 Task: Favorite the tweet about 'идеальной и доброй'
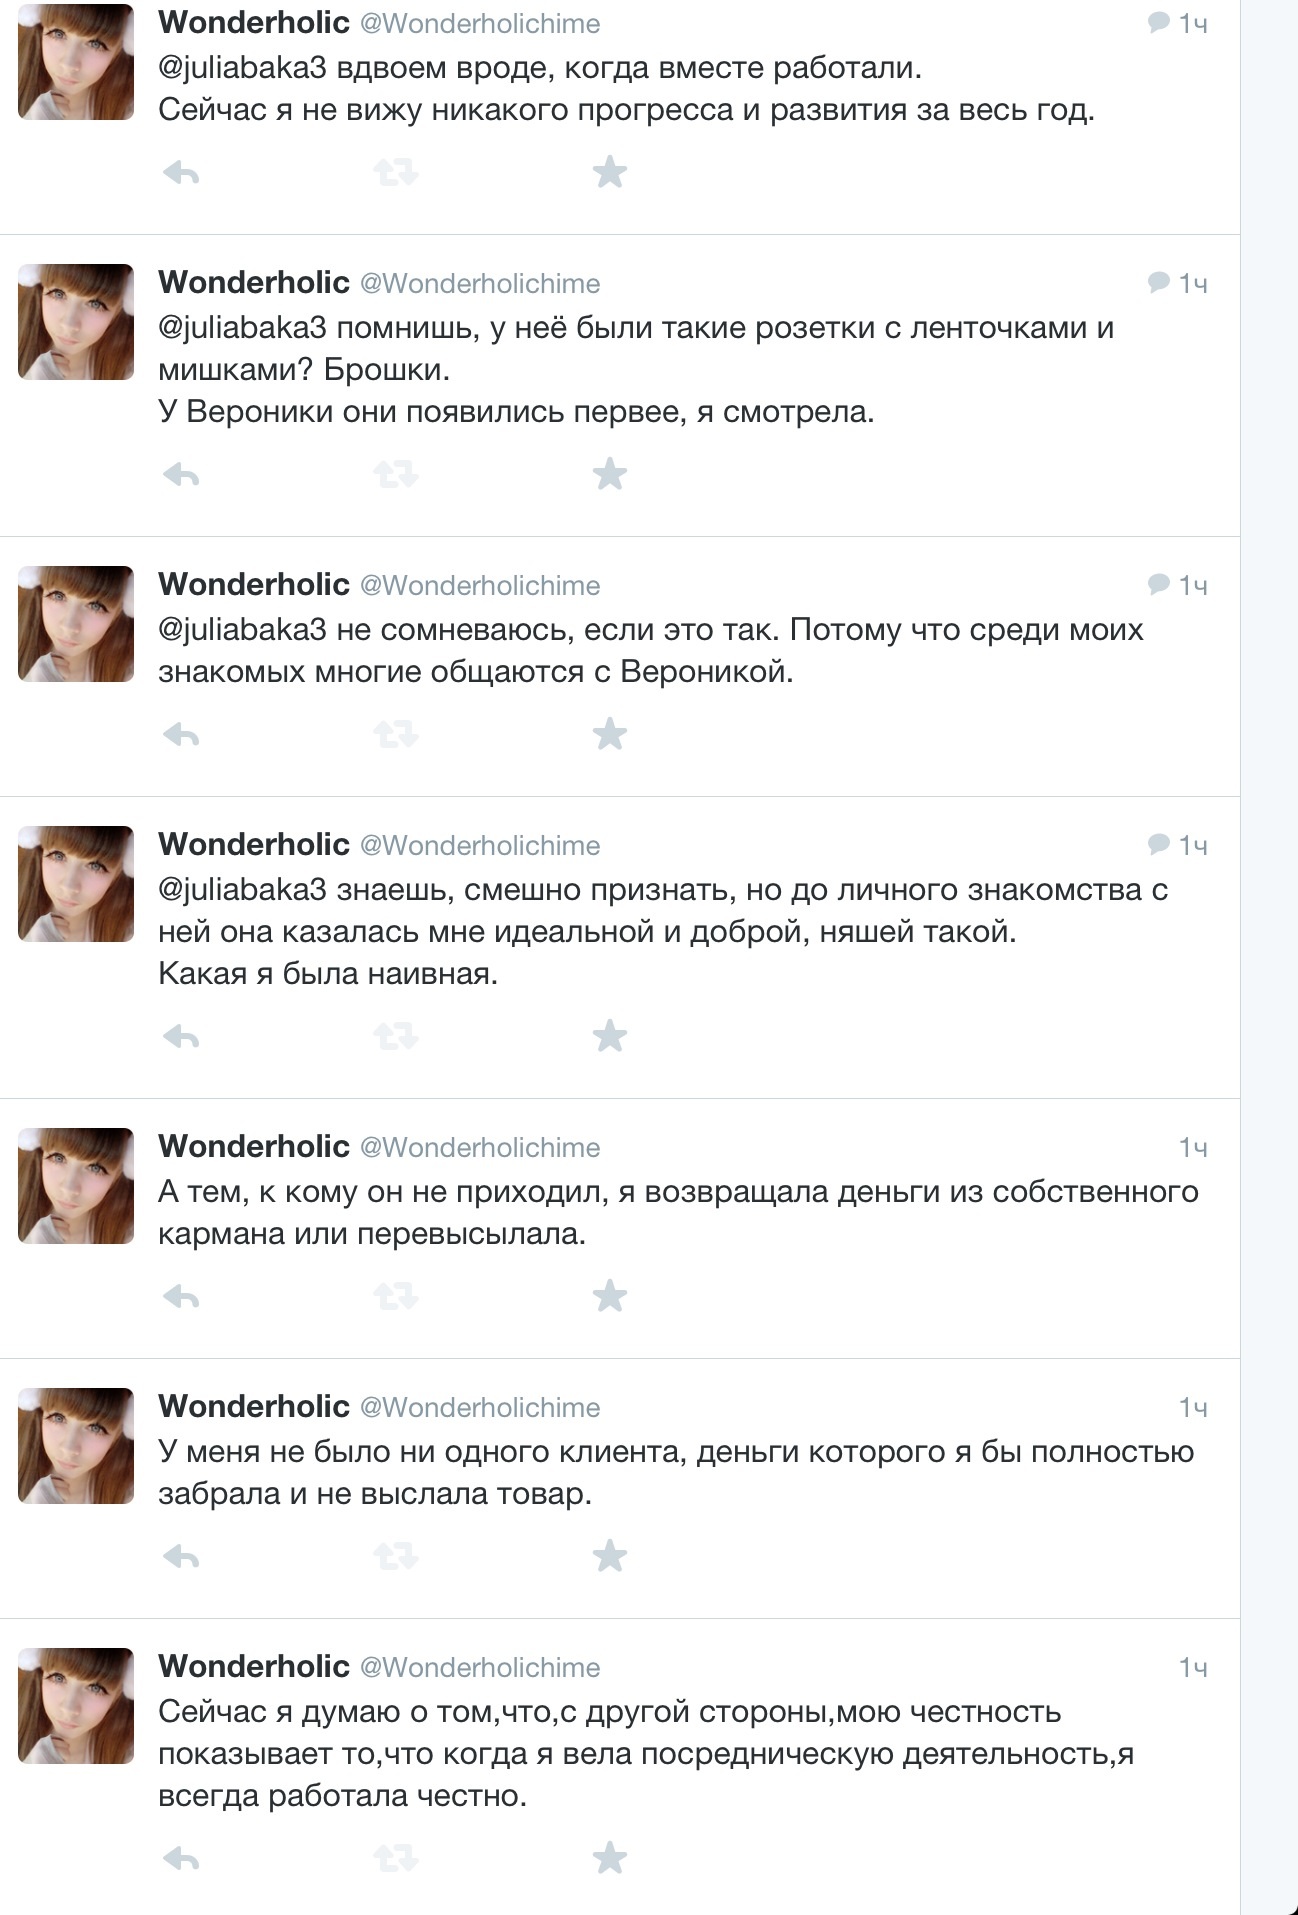[609, 1036]
